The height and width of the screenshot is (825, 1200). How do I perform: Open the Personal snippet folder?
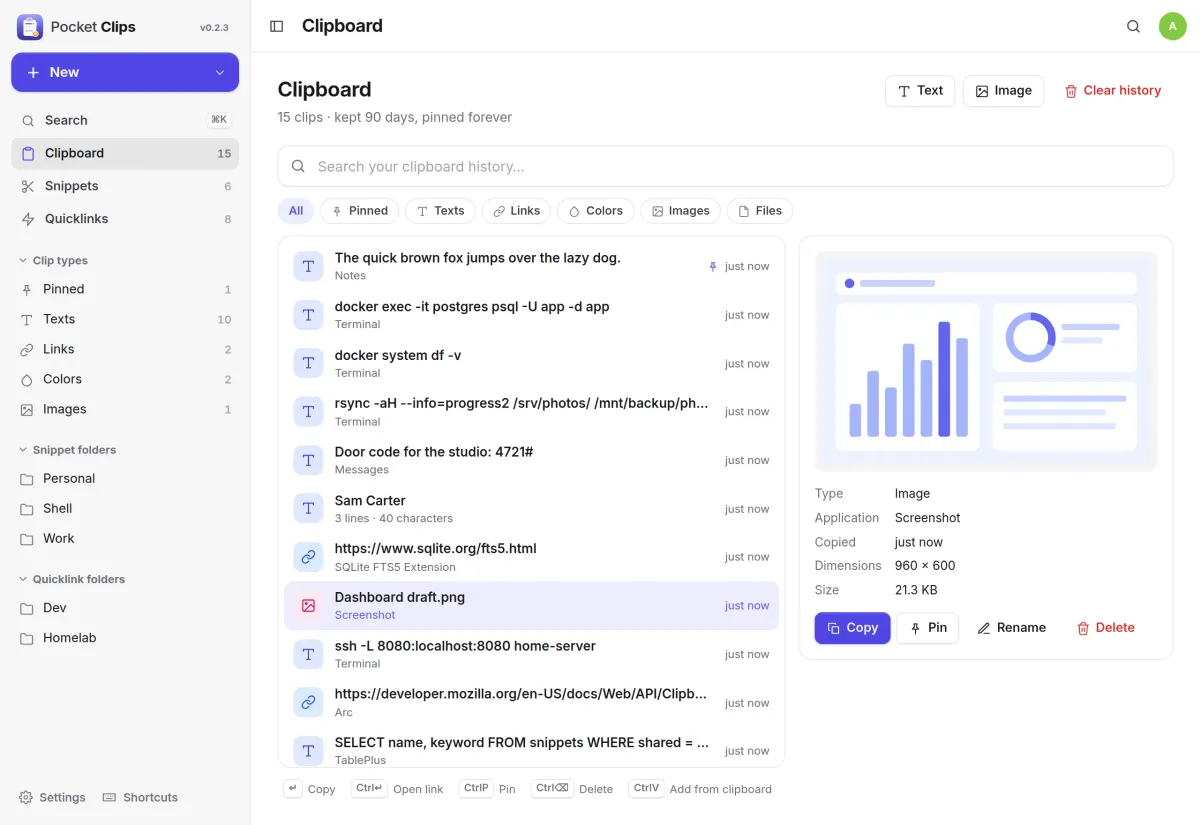pos(125,478)
